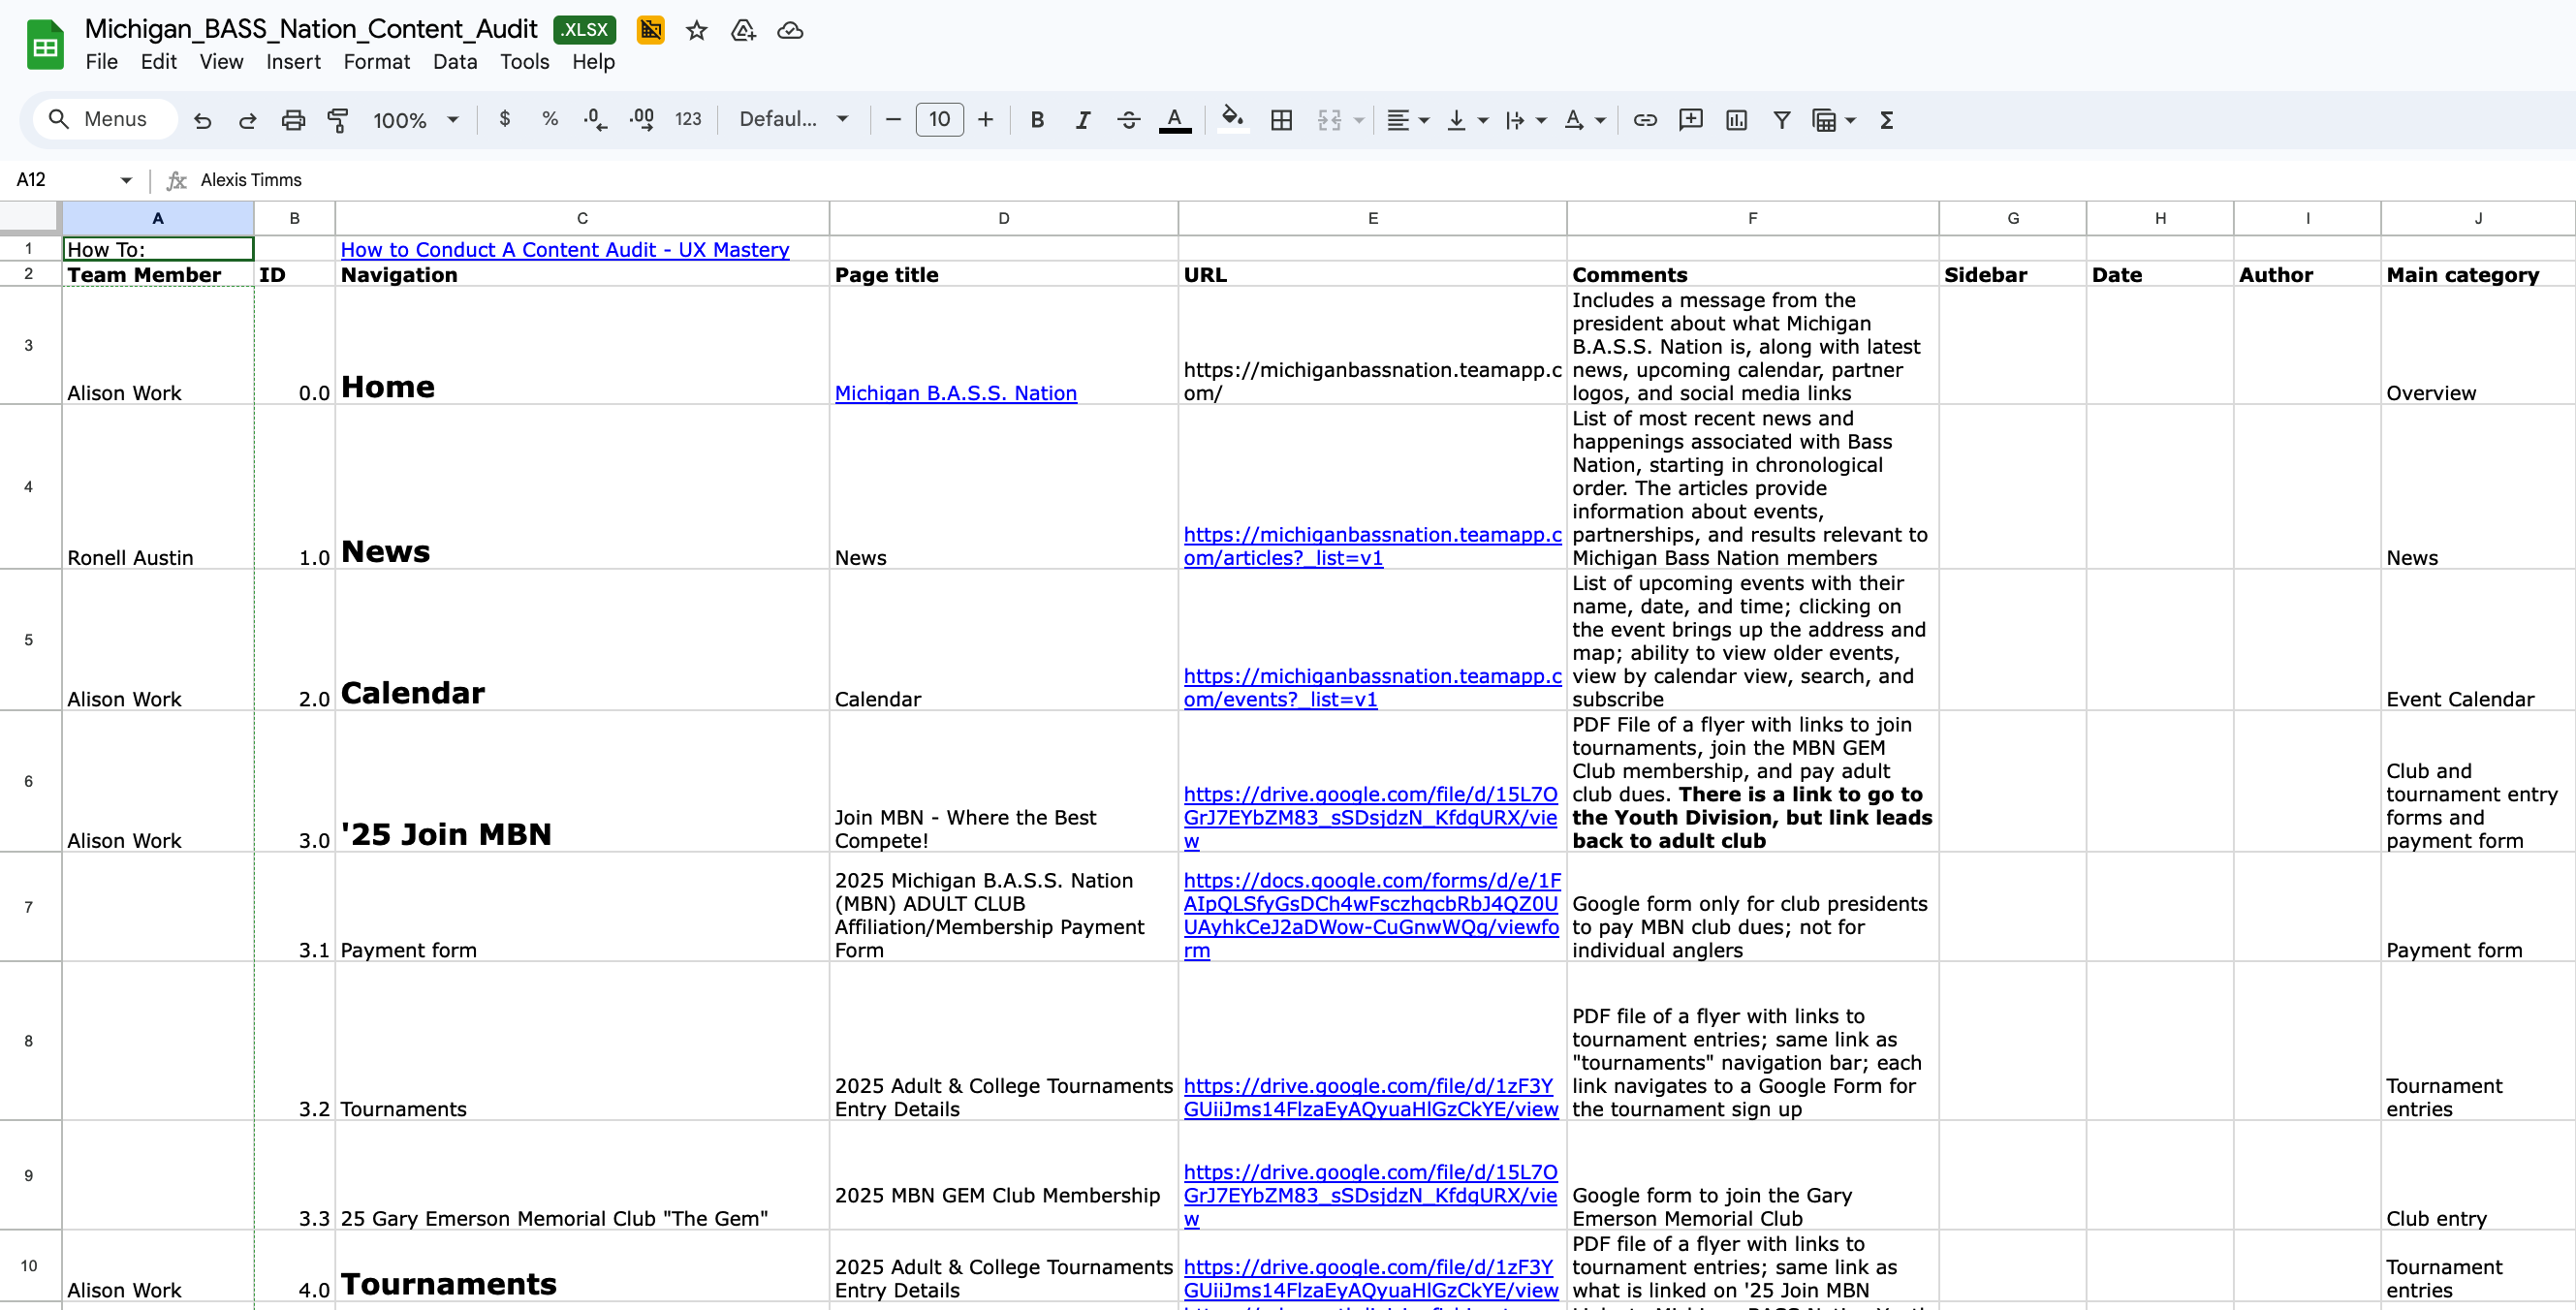Select row 7 header
The height and width of the screenshot is (1310, 2576).
(29, 907)
